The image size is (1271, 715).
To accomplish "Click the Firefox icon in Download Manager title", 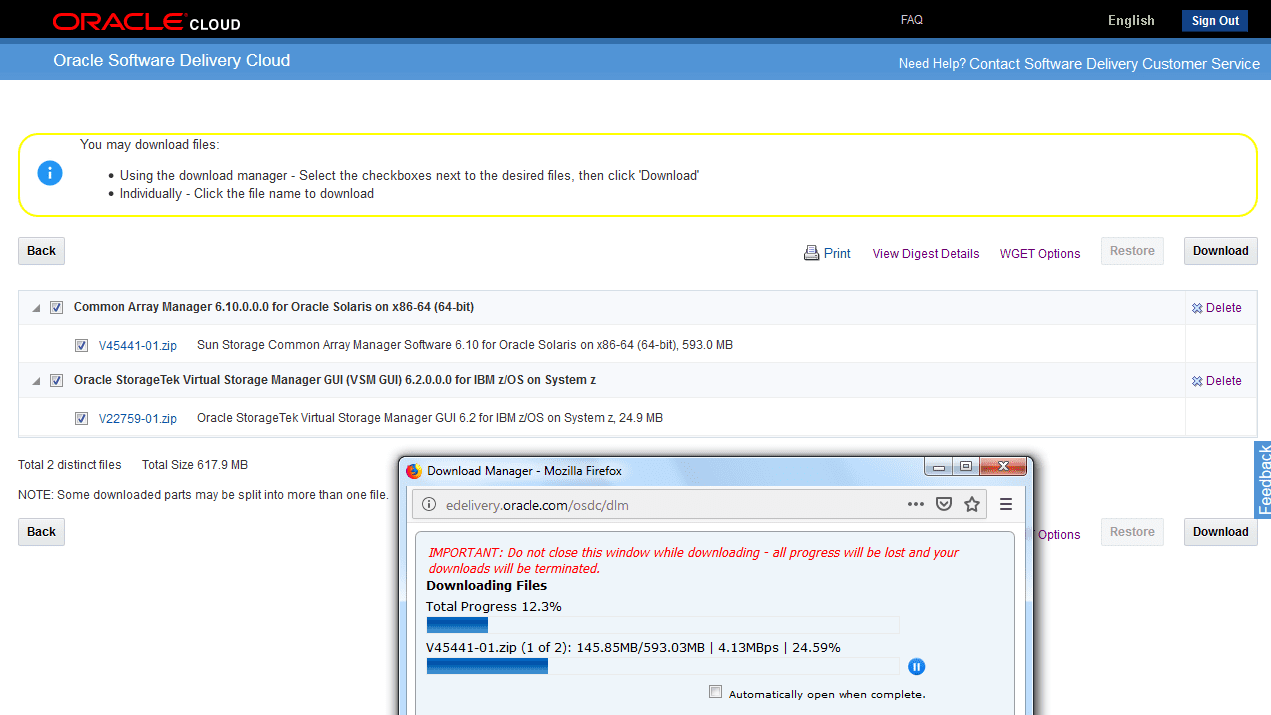I will pyautogui.click(x=414, y=470).
